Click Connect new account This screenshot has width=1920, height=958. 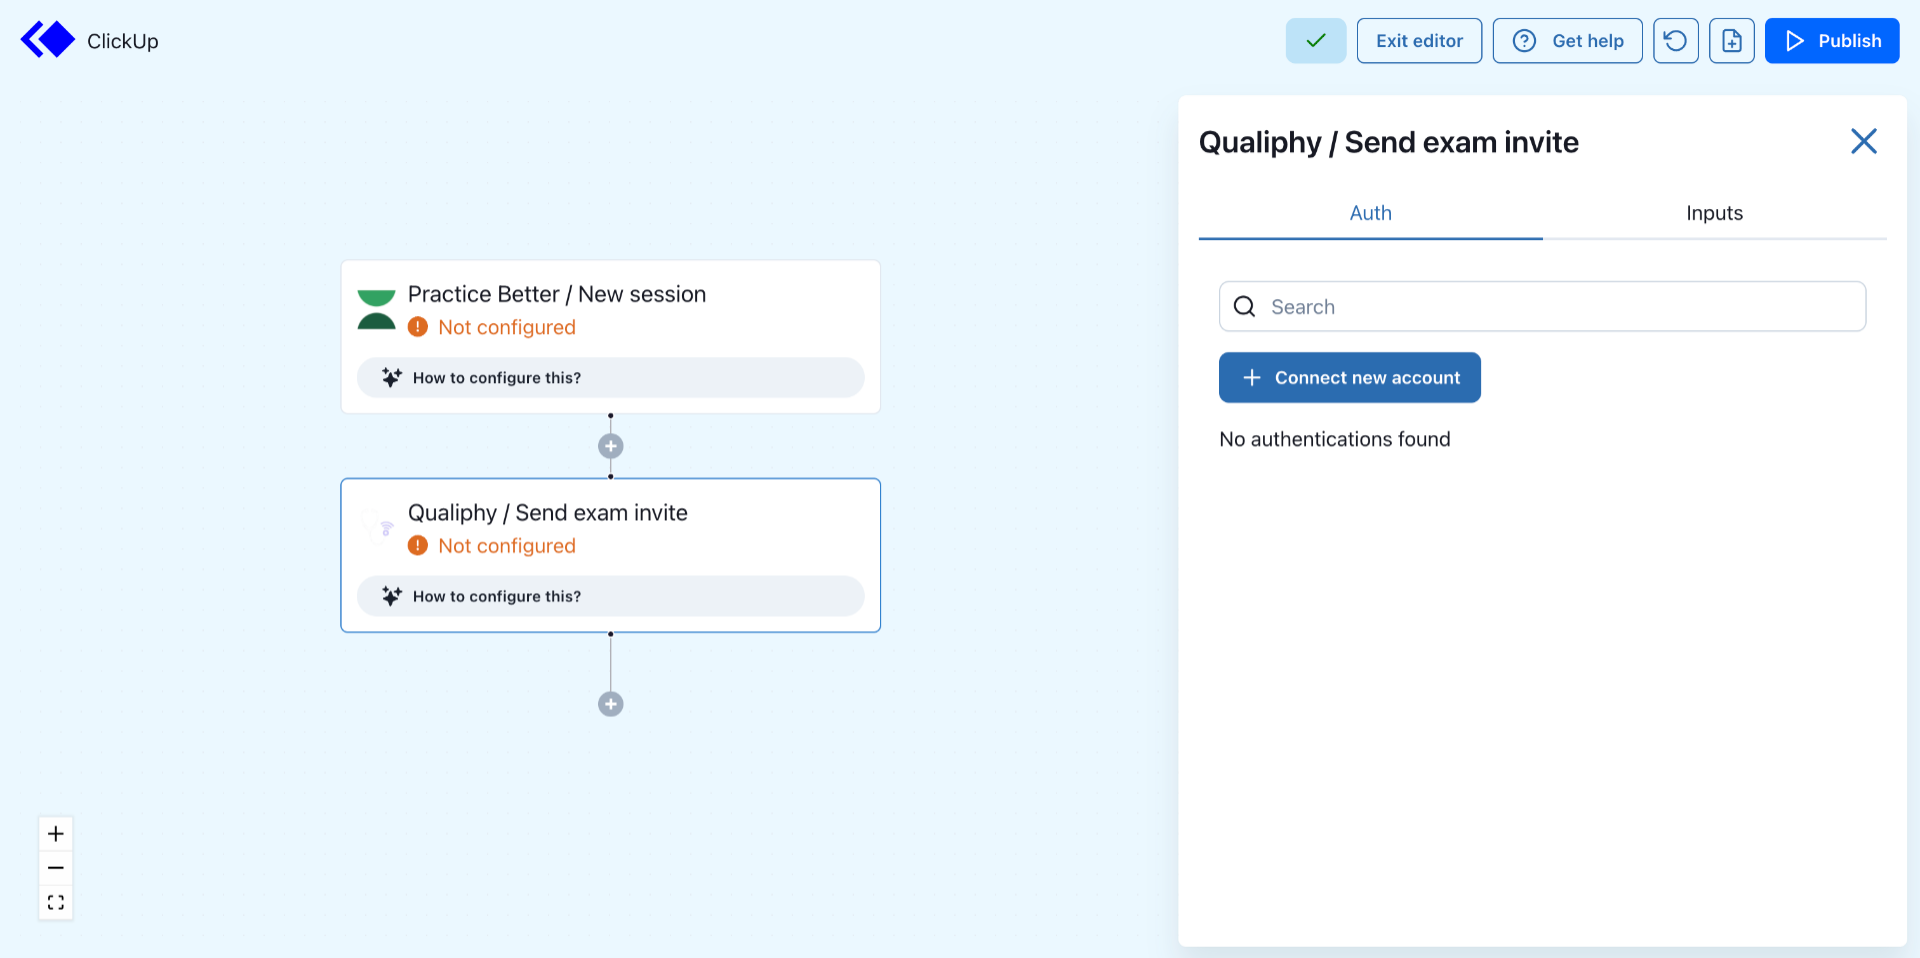(1349, 378)
